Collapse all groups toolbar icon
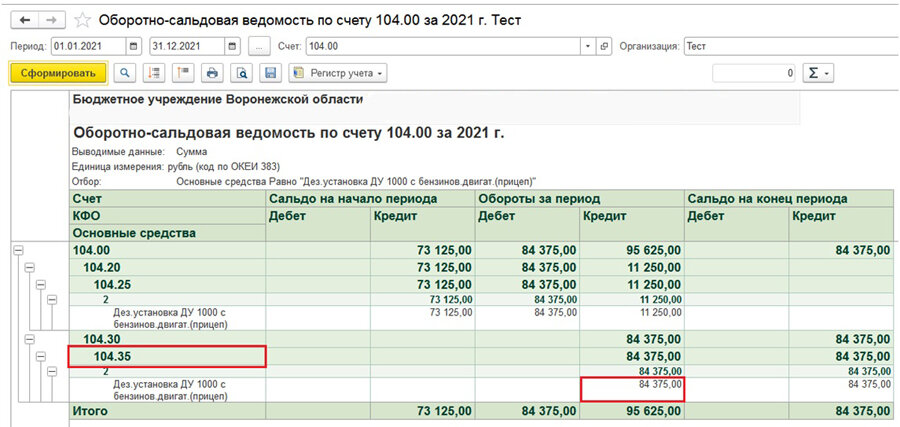 point(183,73)
